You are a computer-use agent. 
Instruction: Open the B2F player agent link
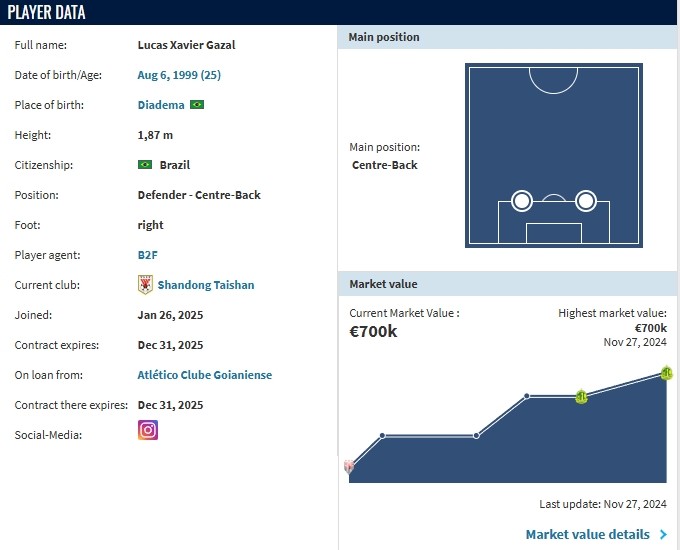[x=148, y=255]
